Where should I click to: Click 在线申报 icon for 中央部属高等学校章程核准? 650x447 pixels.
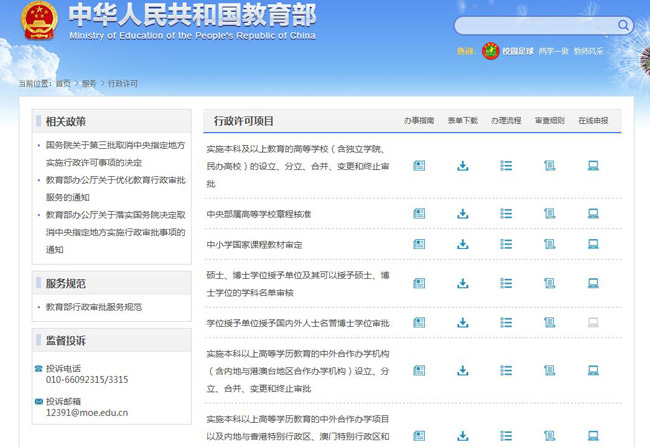click(x=593, y=213)
